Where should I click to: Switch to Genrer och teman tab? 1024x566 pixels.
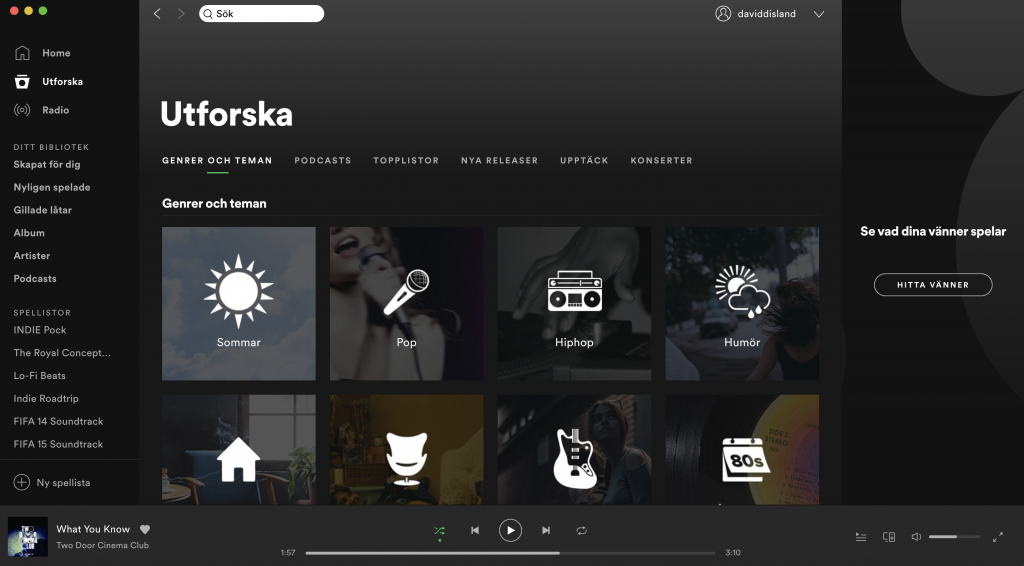pyautogui.click(x=217, y=161)
